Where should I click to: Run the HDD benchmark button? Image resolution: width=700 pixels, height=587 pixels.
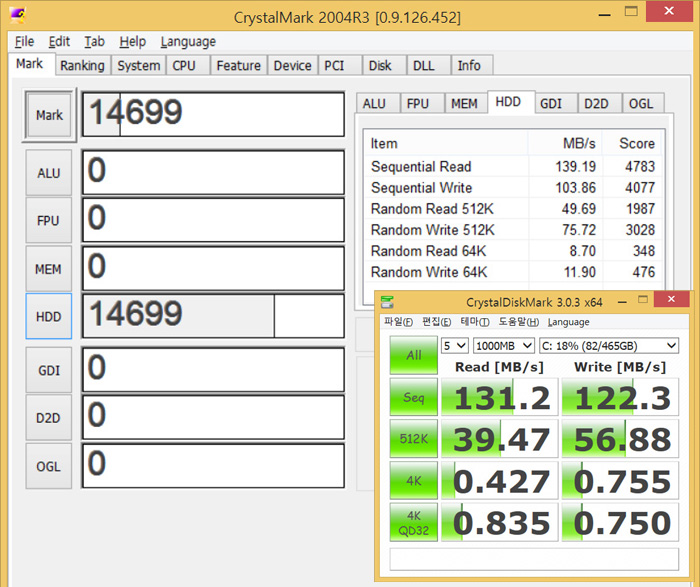(48, 317)
